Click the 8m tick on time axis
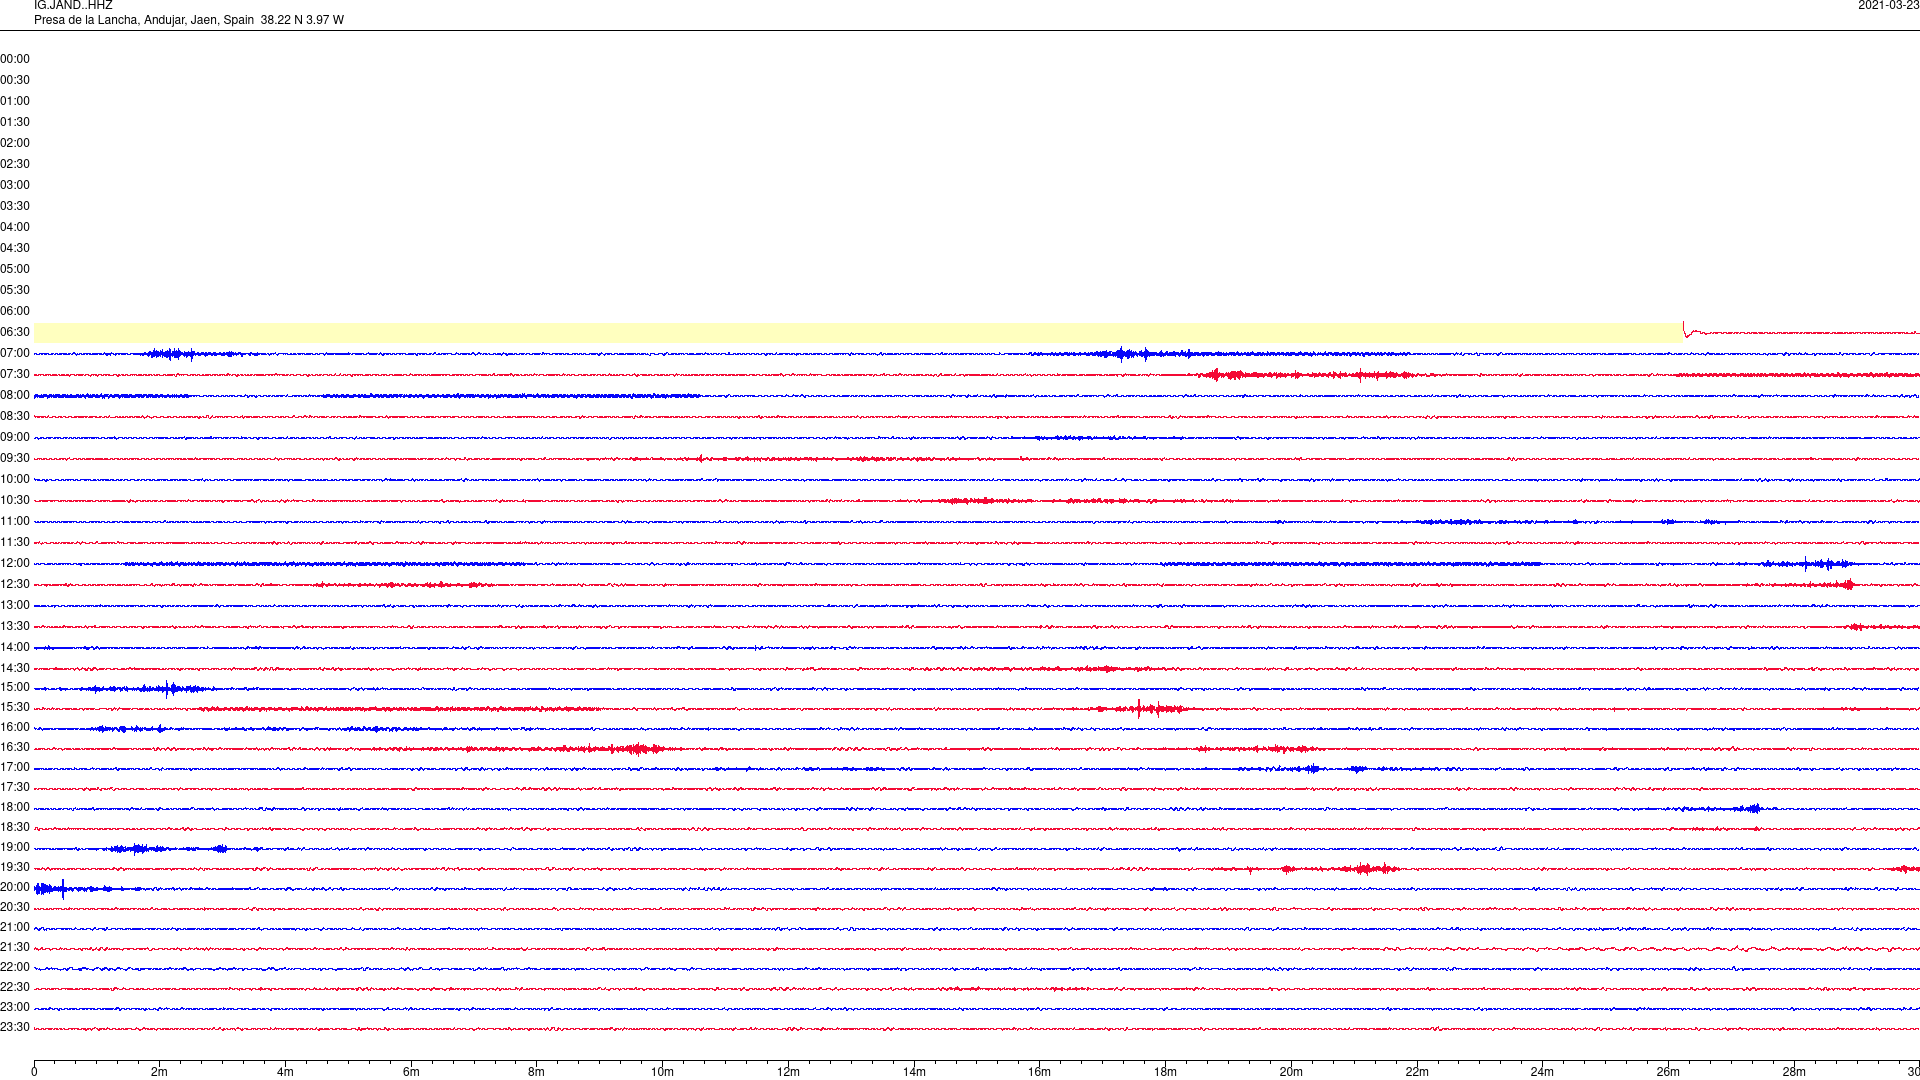This screenshot has width=1920, height=1080. 537,1072
